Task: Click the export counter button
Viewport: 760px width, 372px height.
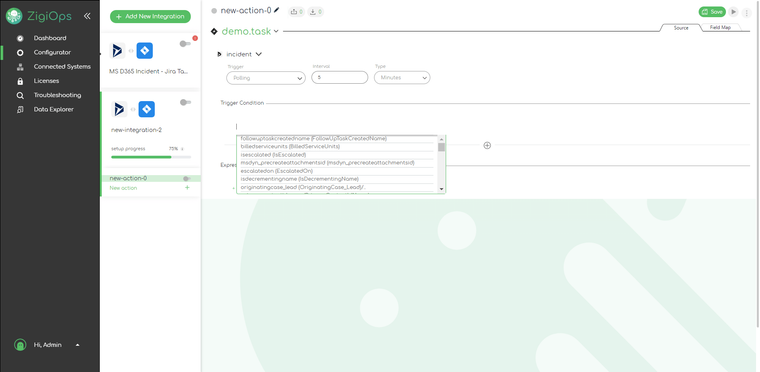Action: click(296, 12)
